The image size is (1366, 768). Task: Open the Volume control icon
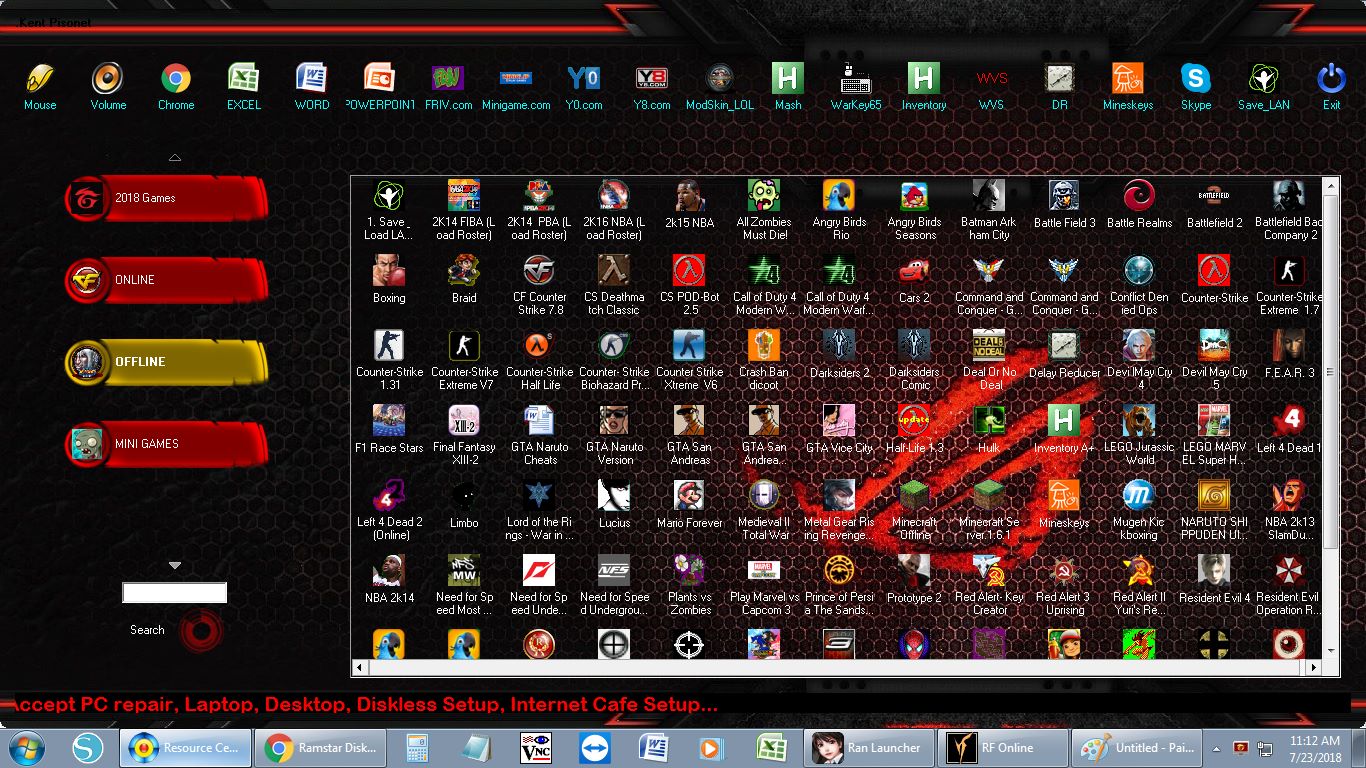tap(108, 86)
